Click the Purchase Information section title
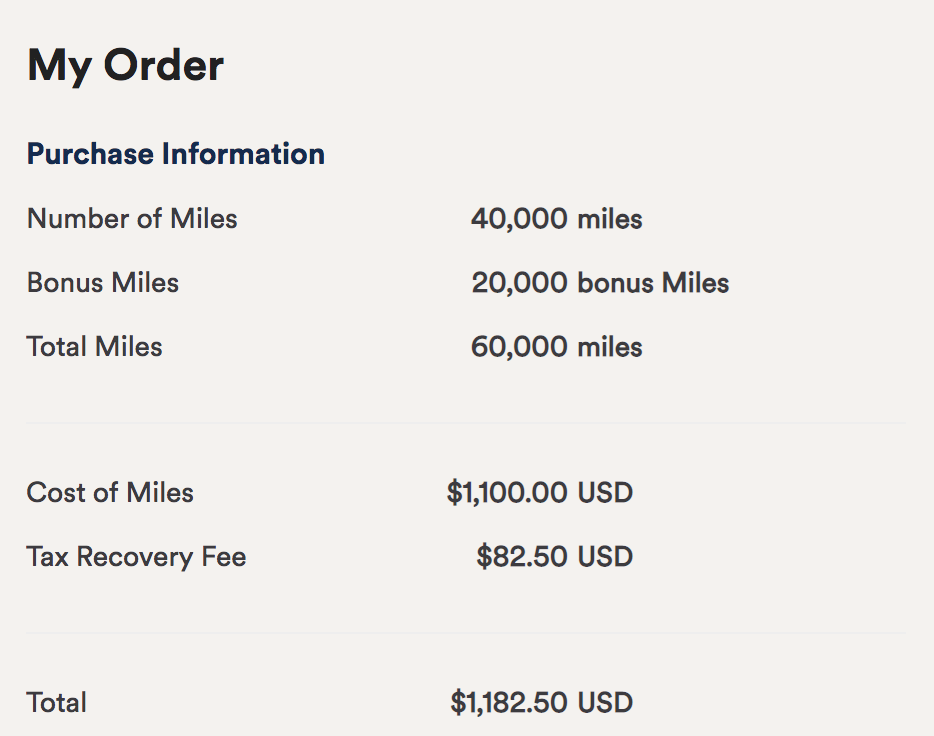The image size is (934, 736). [x=175, y=154]
